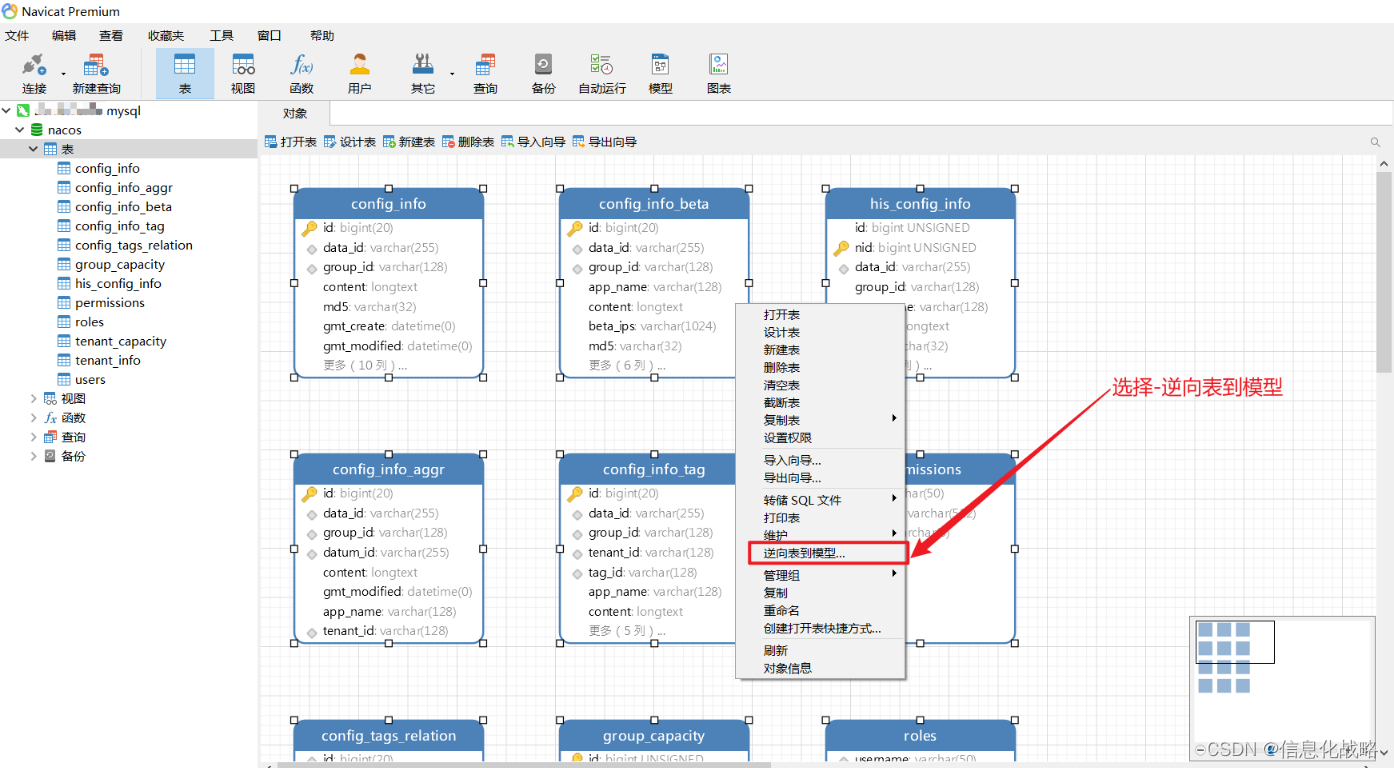Viewport: 1394px width, 768px height.
Task: Collapse the nacos database node
Action: (x=19, y=130)
